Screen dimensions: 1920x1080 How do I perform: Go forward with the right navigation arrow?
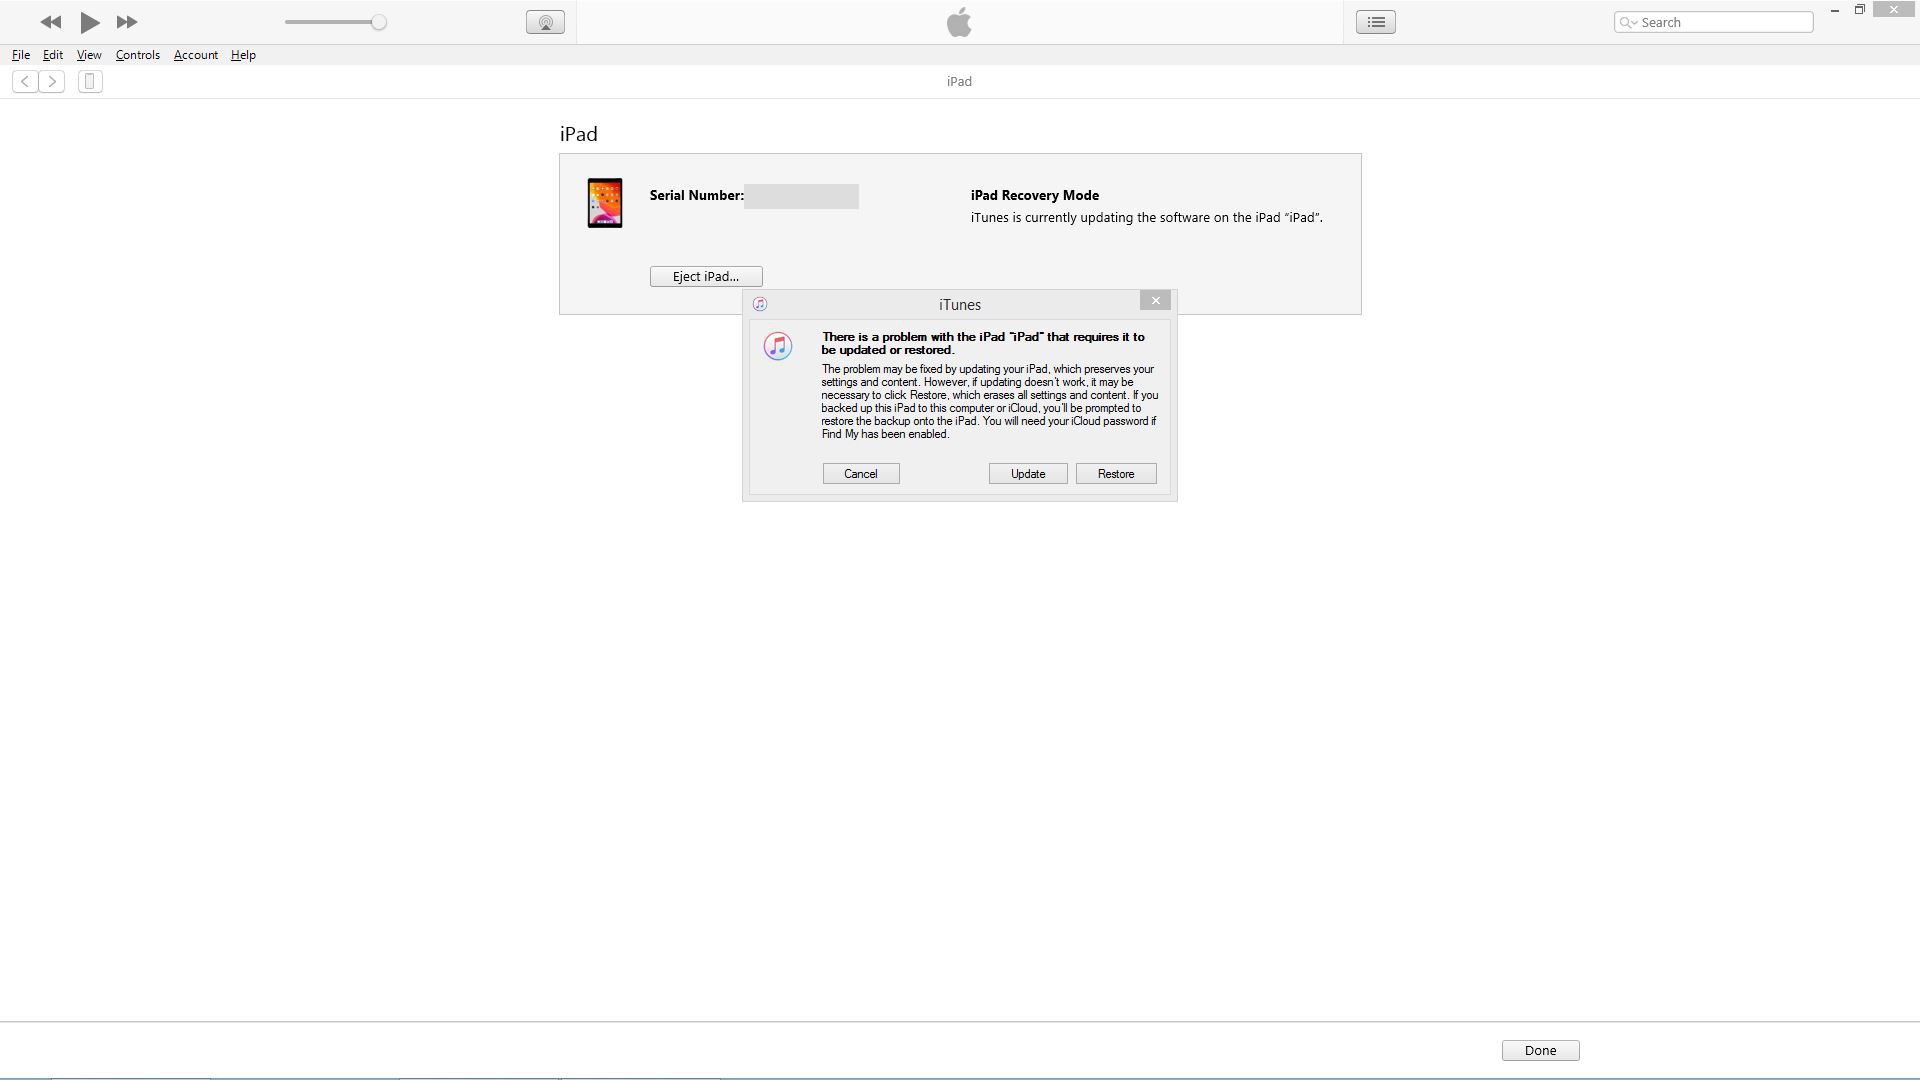(52, 82)
